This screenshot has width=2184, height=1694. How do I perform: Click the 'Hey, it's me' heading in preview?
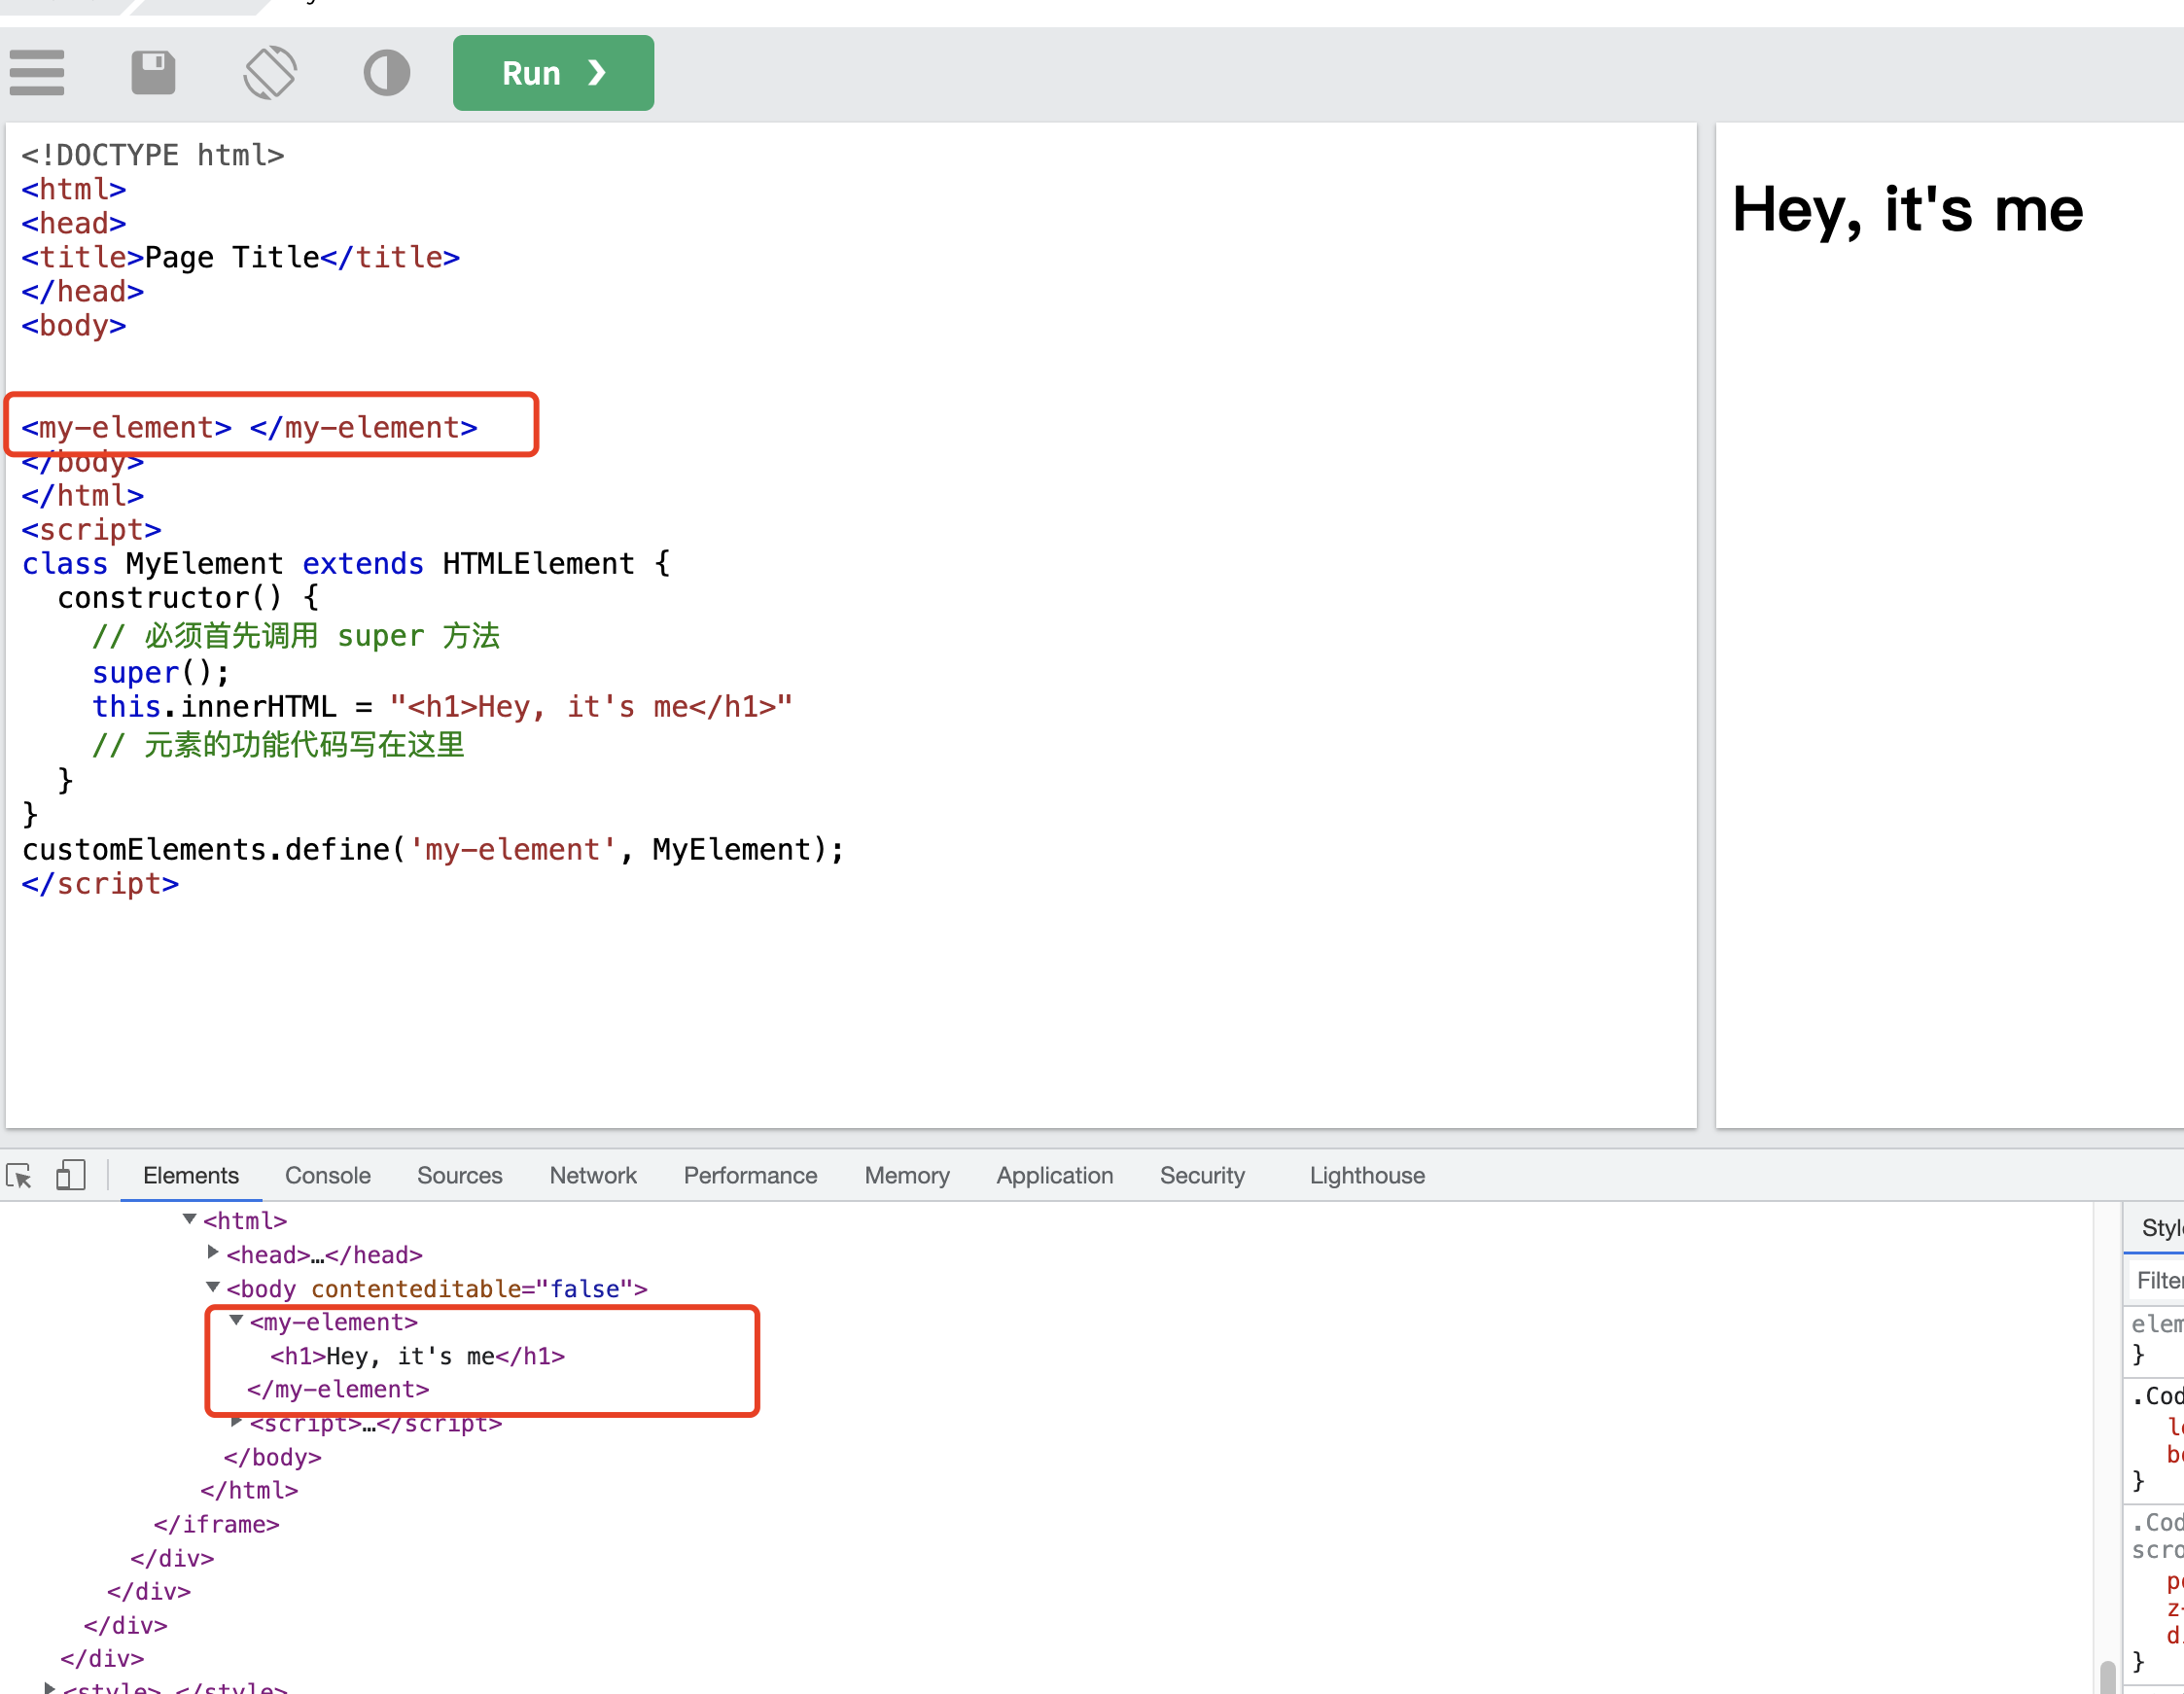(1907, 209)
